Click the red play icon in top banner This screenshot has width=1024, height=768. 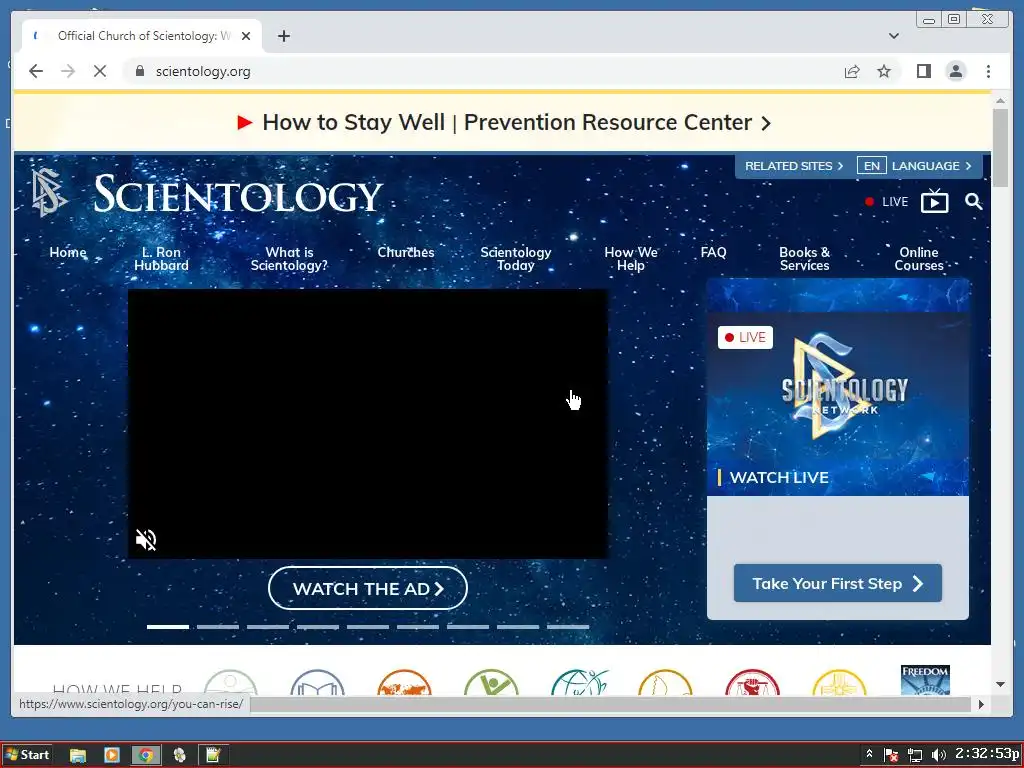(245, 122)
